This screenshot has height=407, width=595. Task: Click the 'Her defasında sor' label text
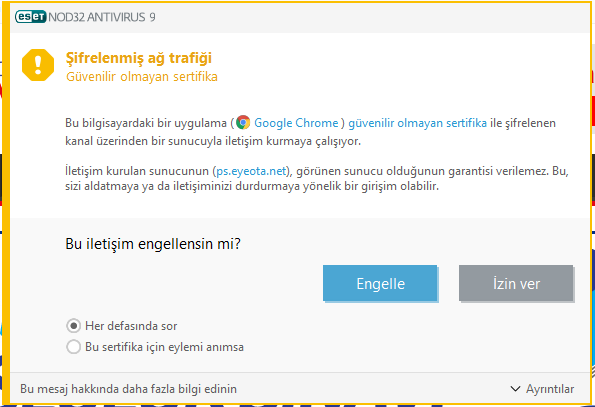coord(131,326)
